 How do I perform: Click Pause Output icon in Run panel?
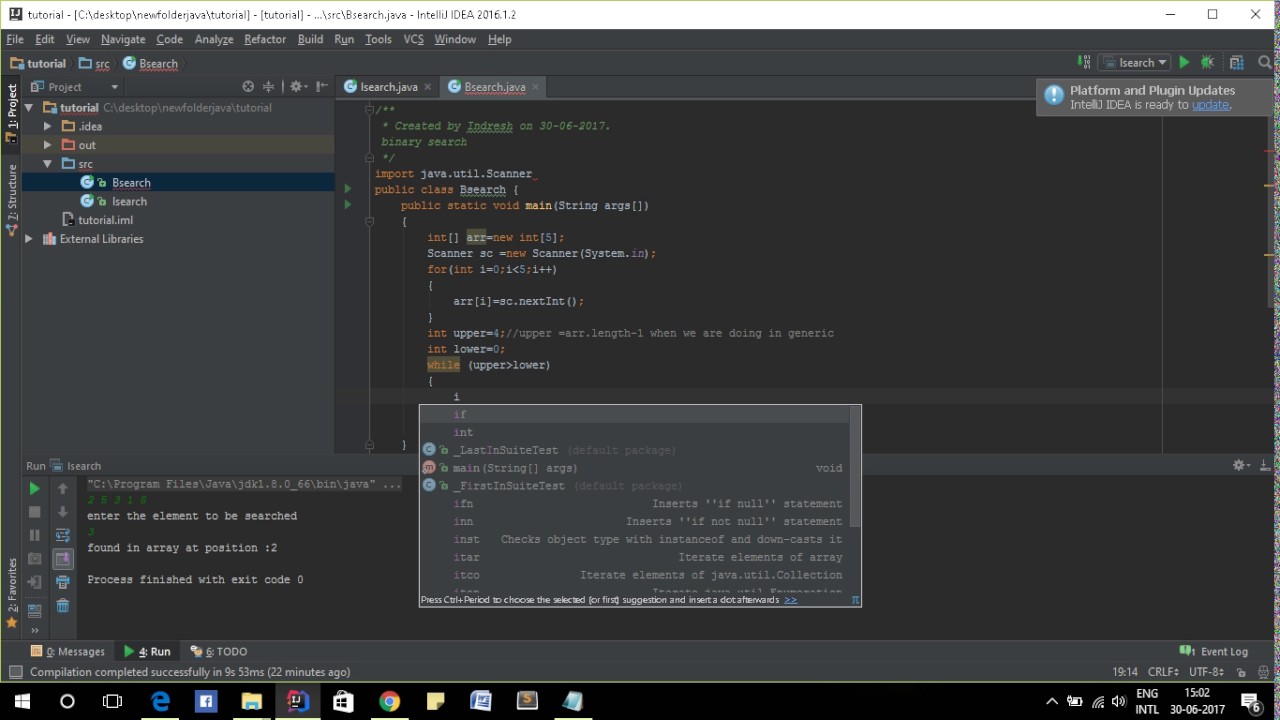[x=34, y=535]
